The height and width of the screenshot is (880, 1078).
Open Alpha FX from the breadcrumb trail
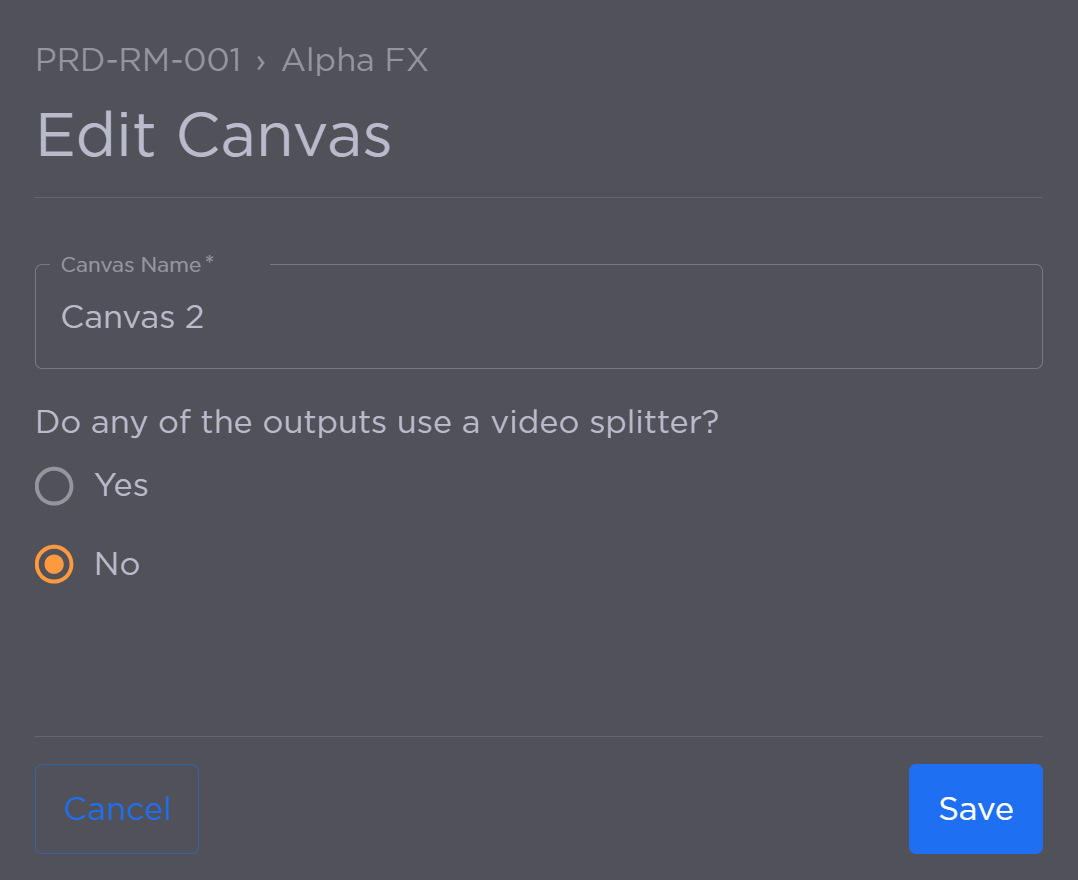coord(354,60)
